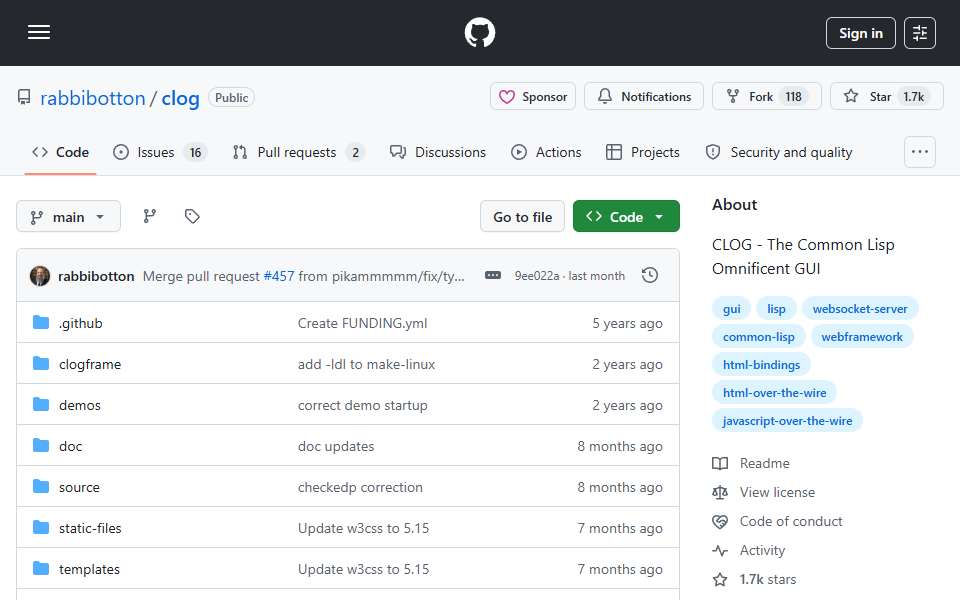
Task: Expand the green Code dropdown
Action: pyautogui.click(x=626, y=217)
